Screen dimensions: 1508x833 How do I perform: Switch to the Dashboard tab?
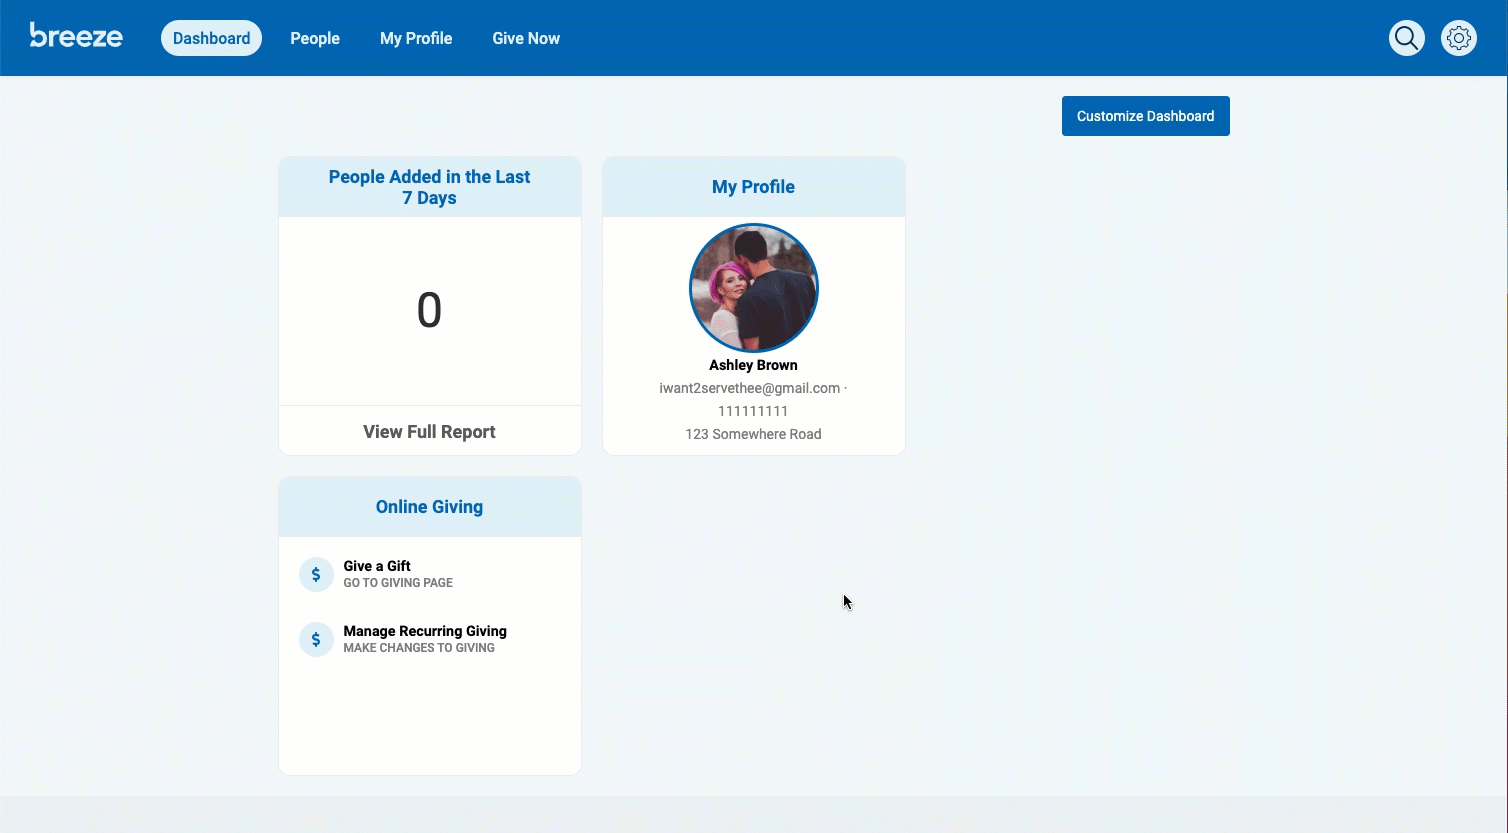(x=211, y=38)
